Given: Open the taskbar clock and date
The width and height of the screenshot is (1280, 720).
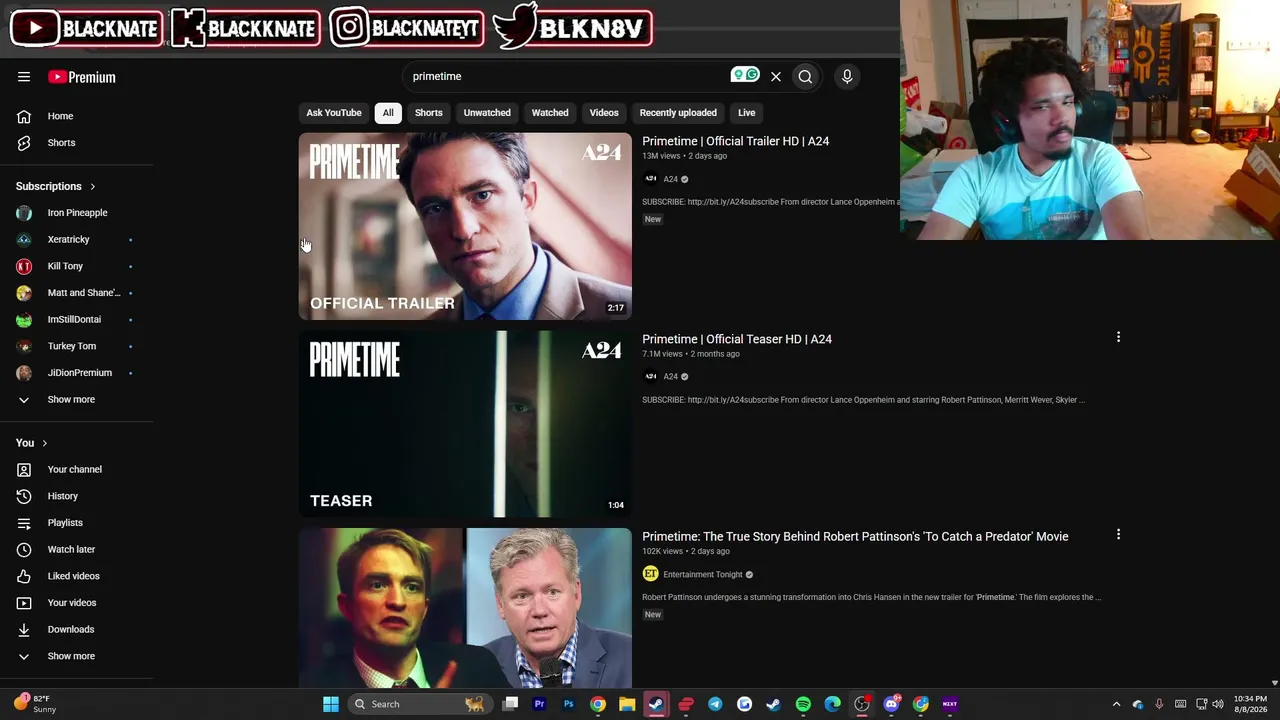Looking at the screenshot, I should coord(1250,704).
